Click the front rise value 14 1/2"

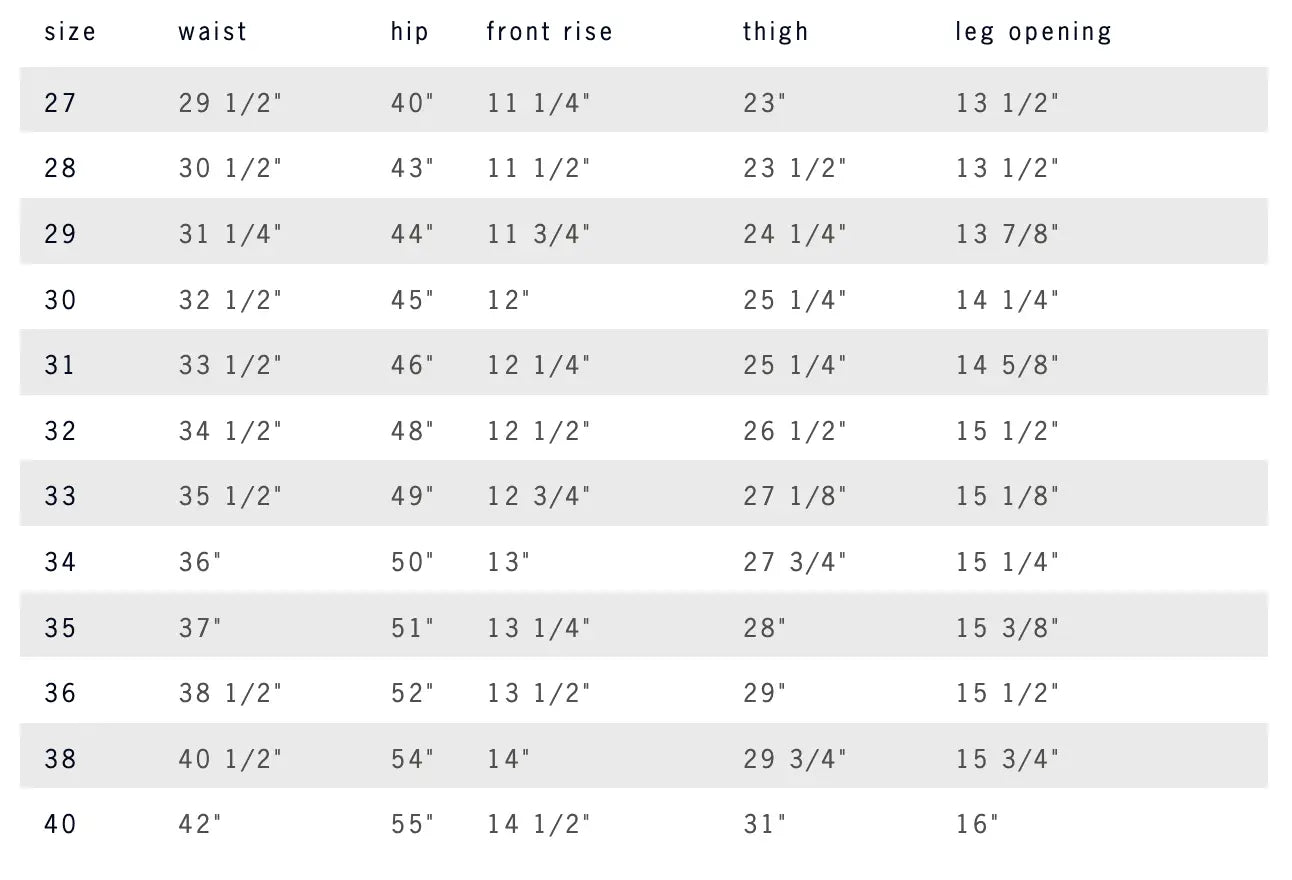click(539, 824)
